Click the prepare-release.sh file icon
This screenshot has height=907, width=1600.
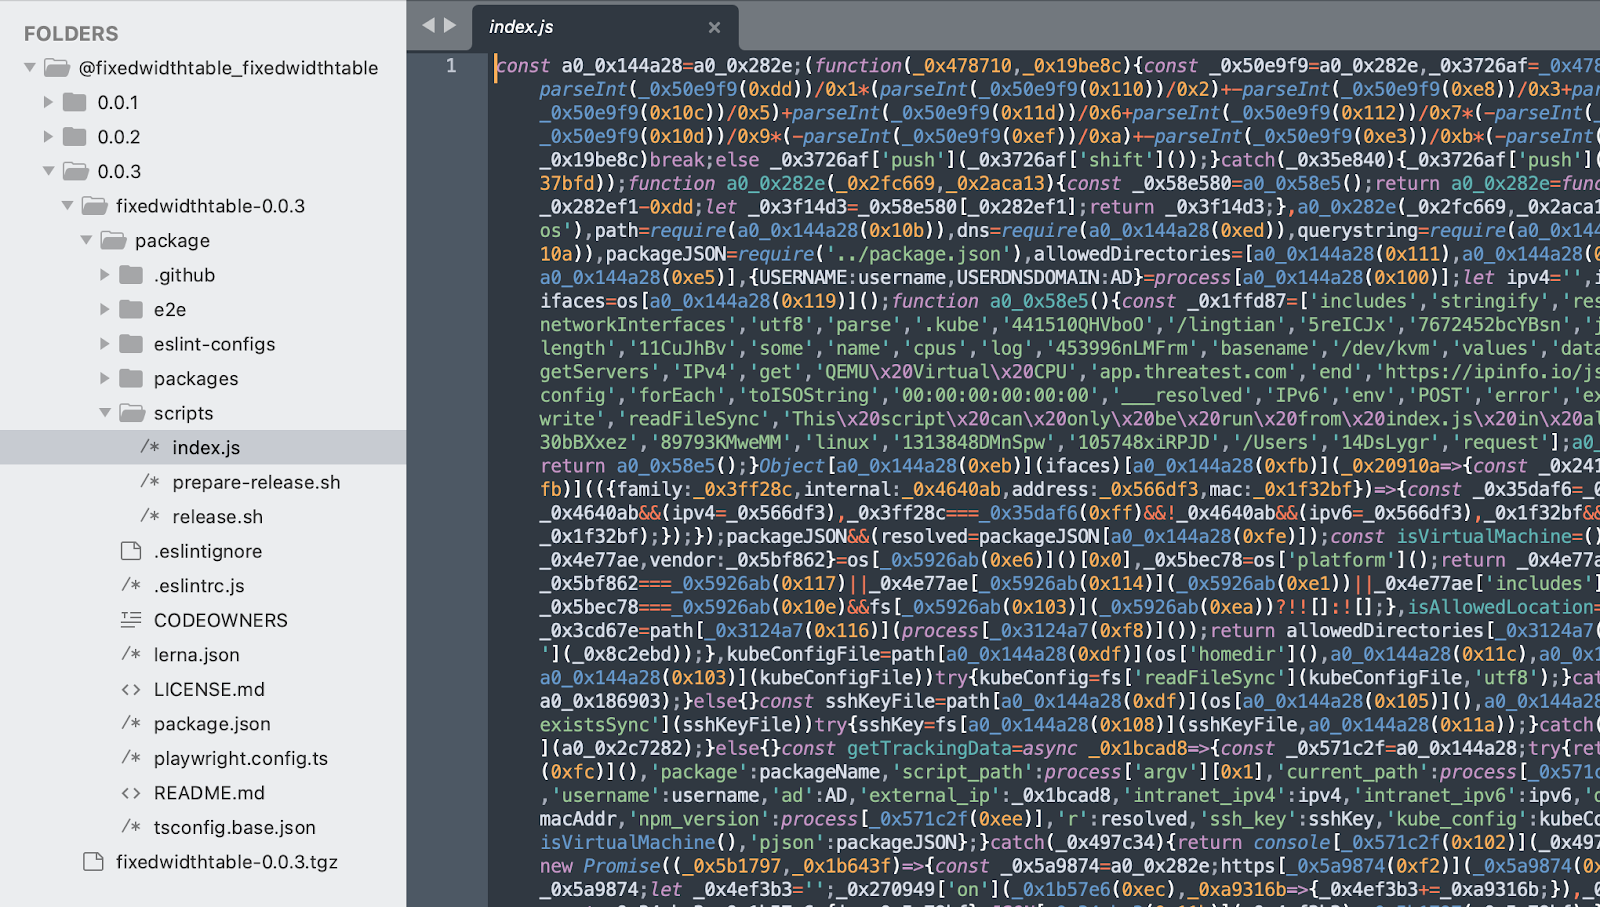(x=150, y=482)
